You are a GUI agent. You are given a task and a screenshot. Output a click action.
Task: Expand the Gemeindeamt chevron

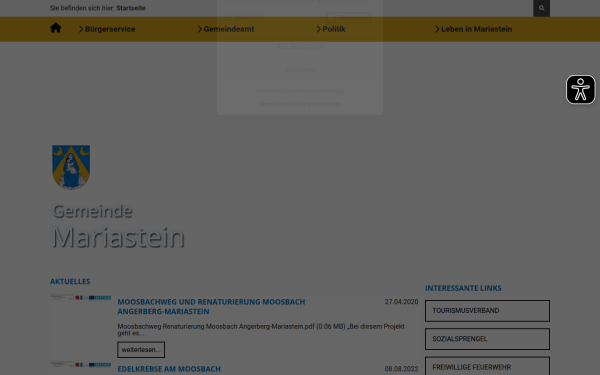200,29
